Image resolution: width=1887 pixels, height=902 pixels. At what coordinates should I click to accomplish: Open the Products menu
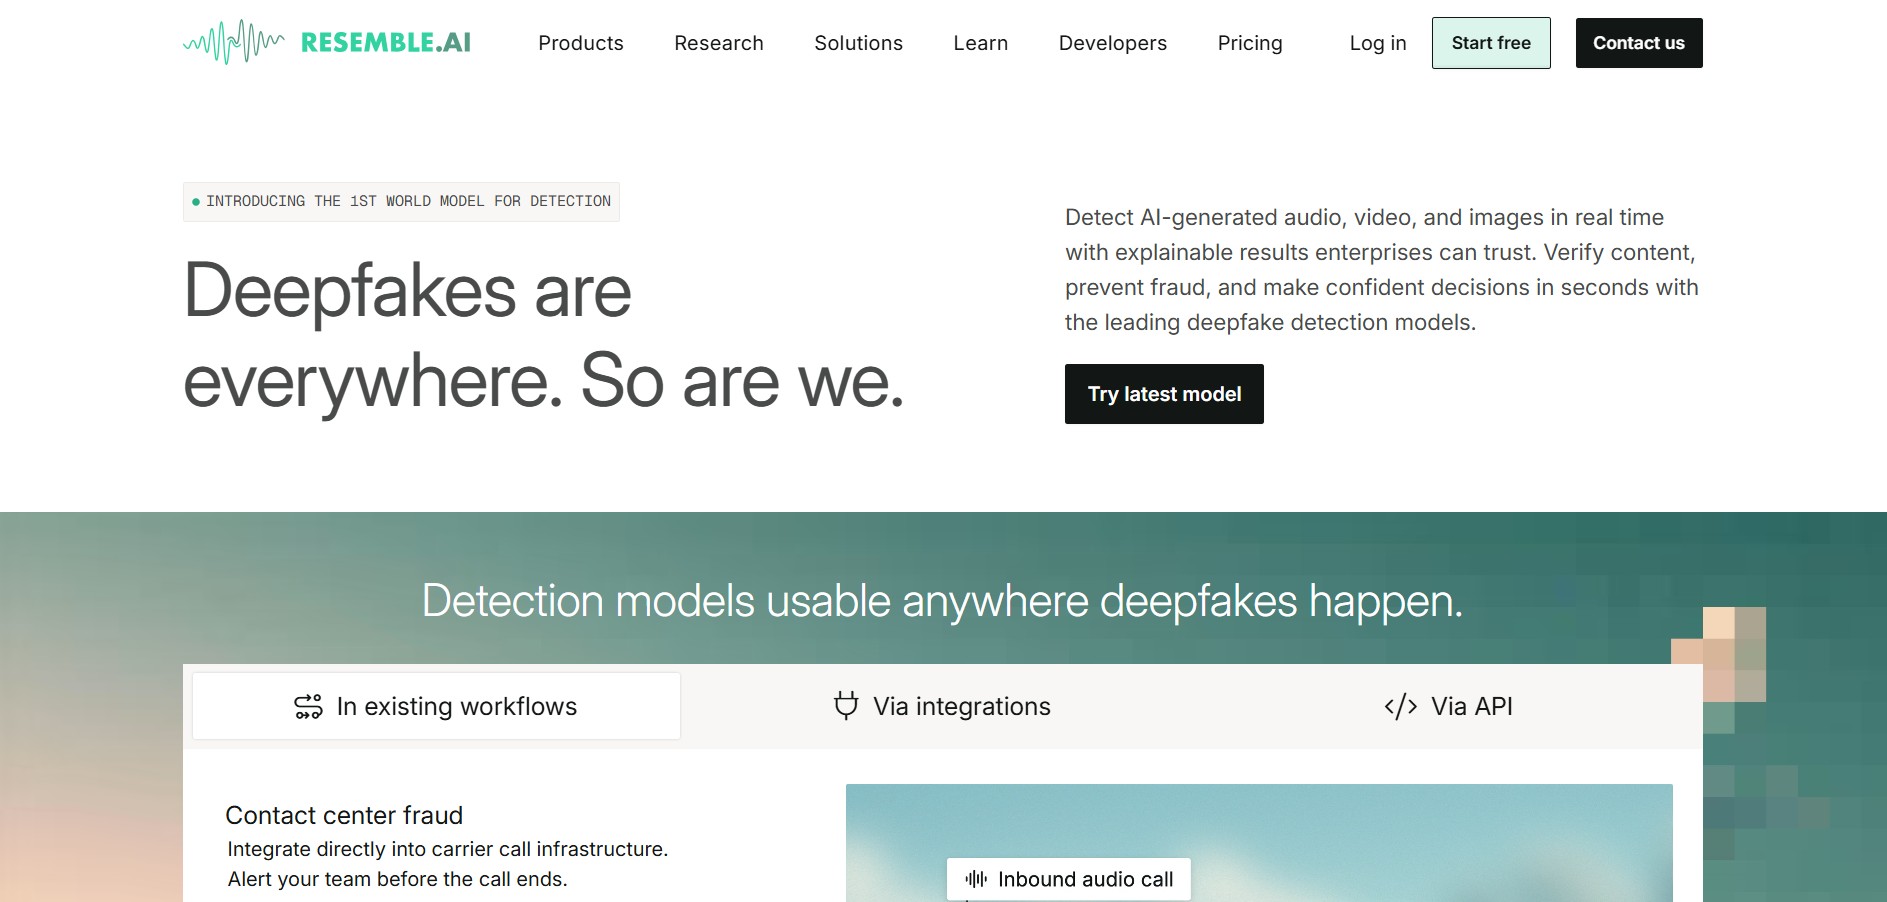(x=581, y=43)
